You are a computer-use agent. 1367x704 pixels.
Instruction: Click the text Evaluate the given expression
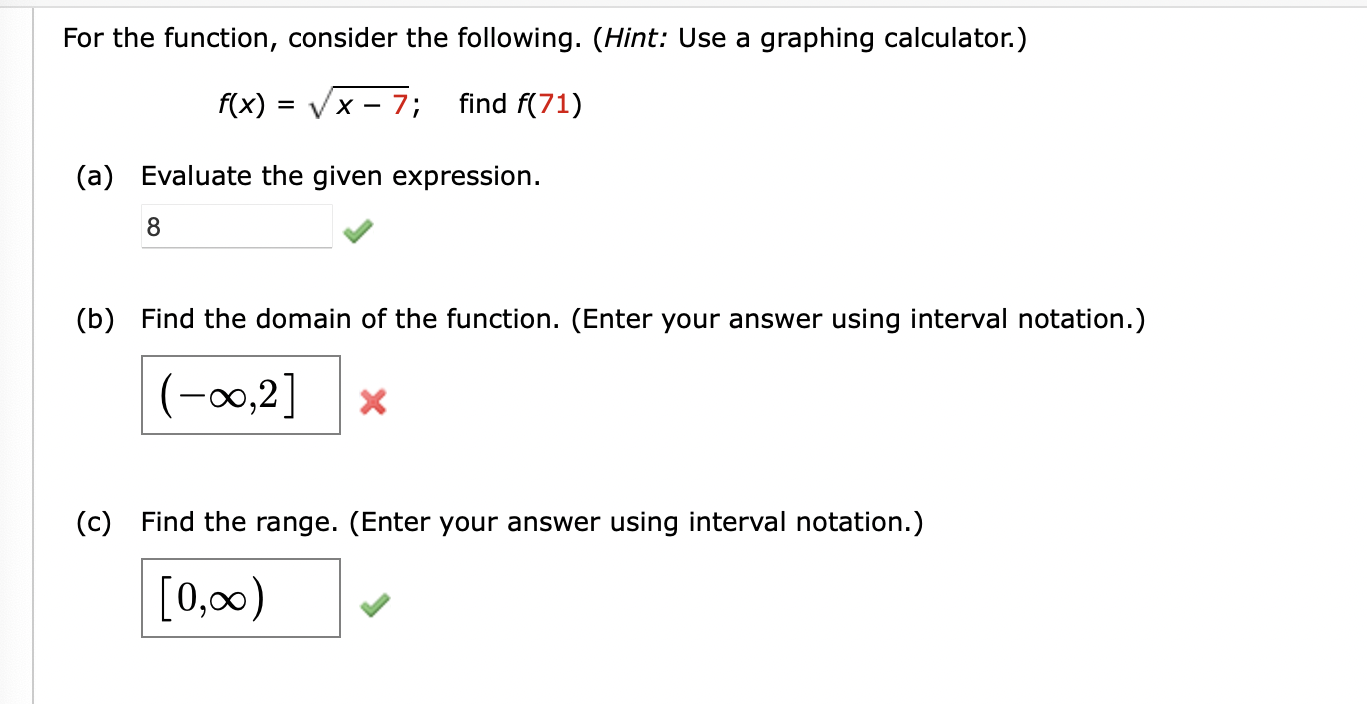(340, 176)
